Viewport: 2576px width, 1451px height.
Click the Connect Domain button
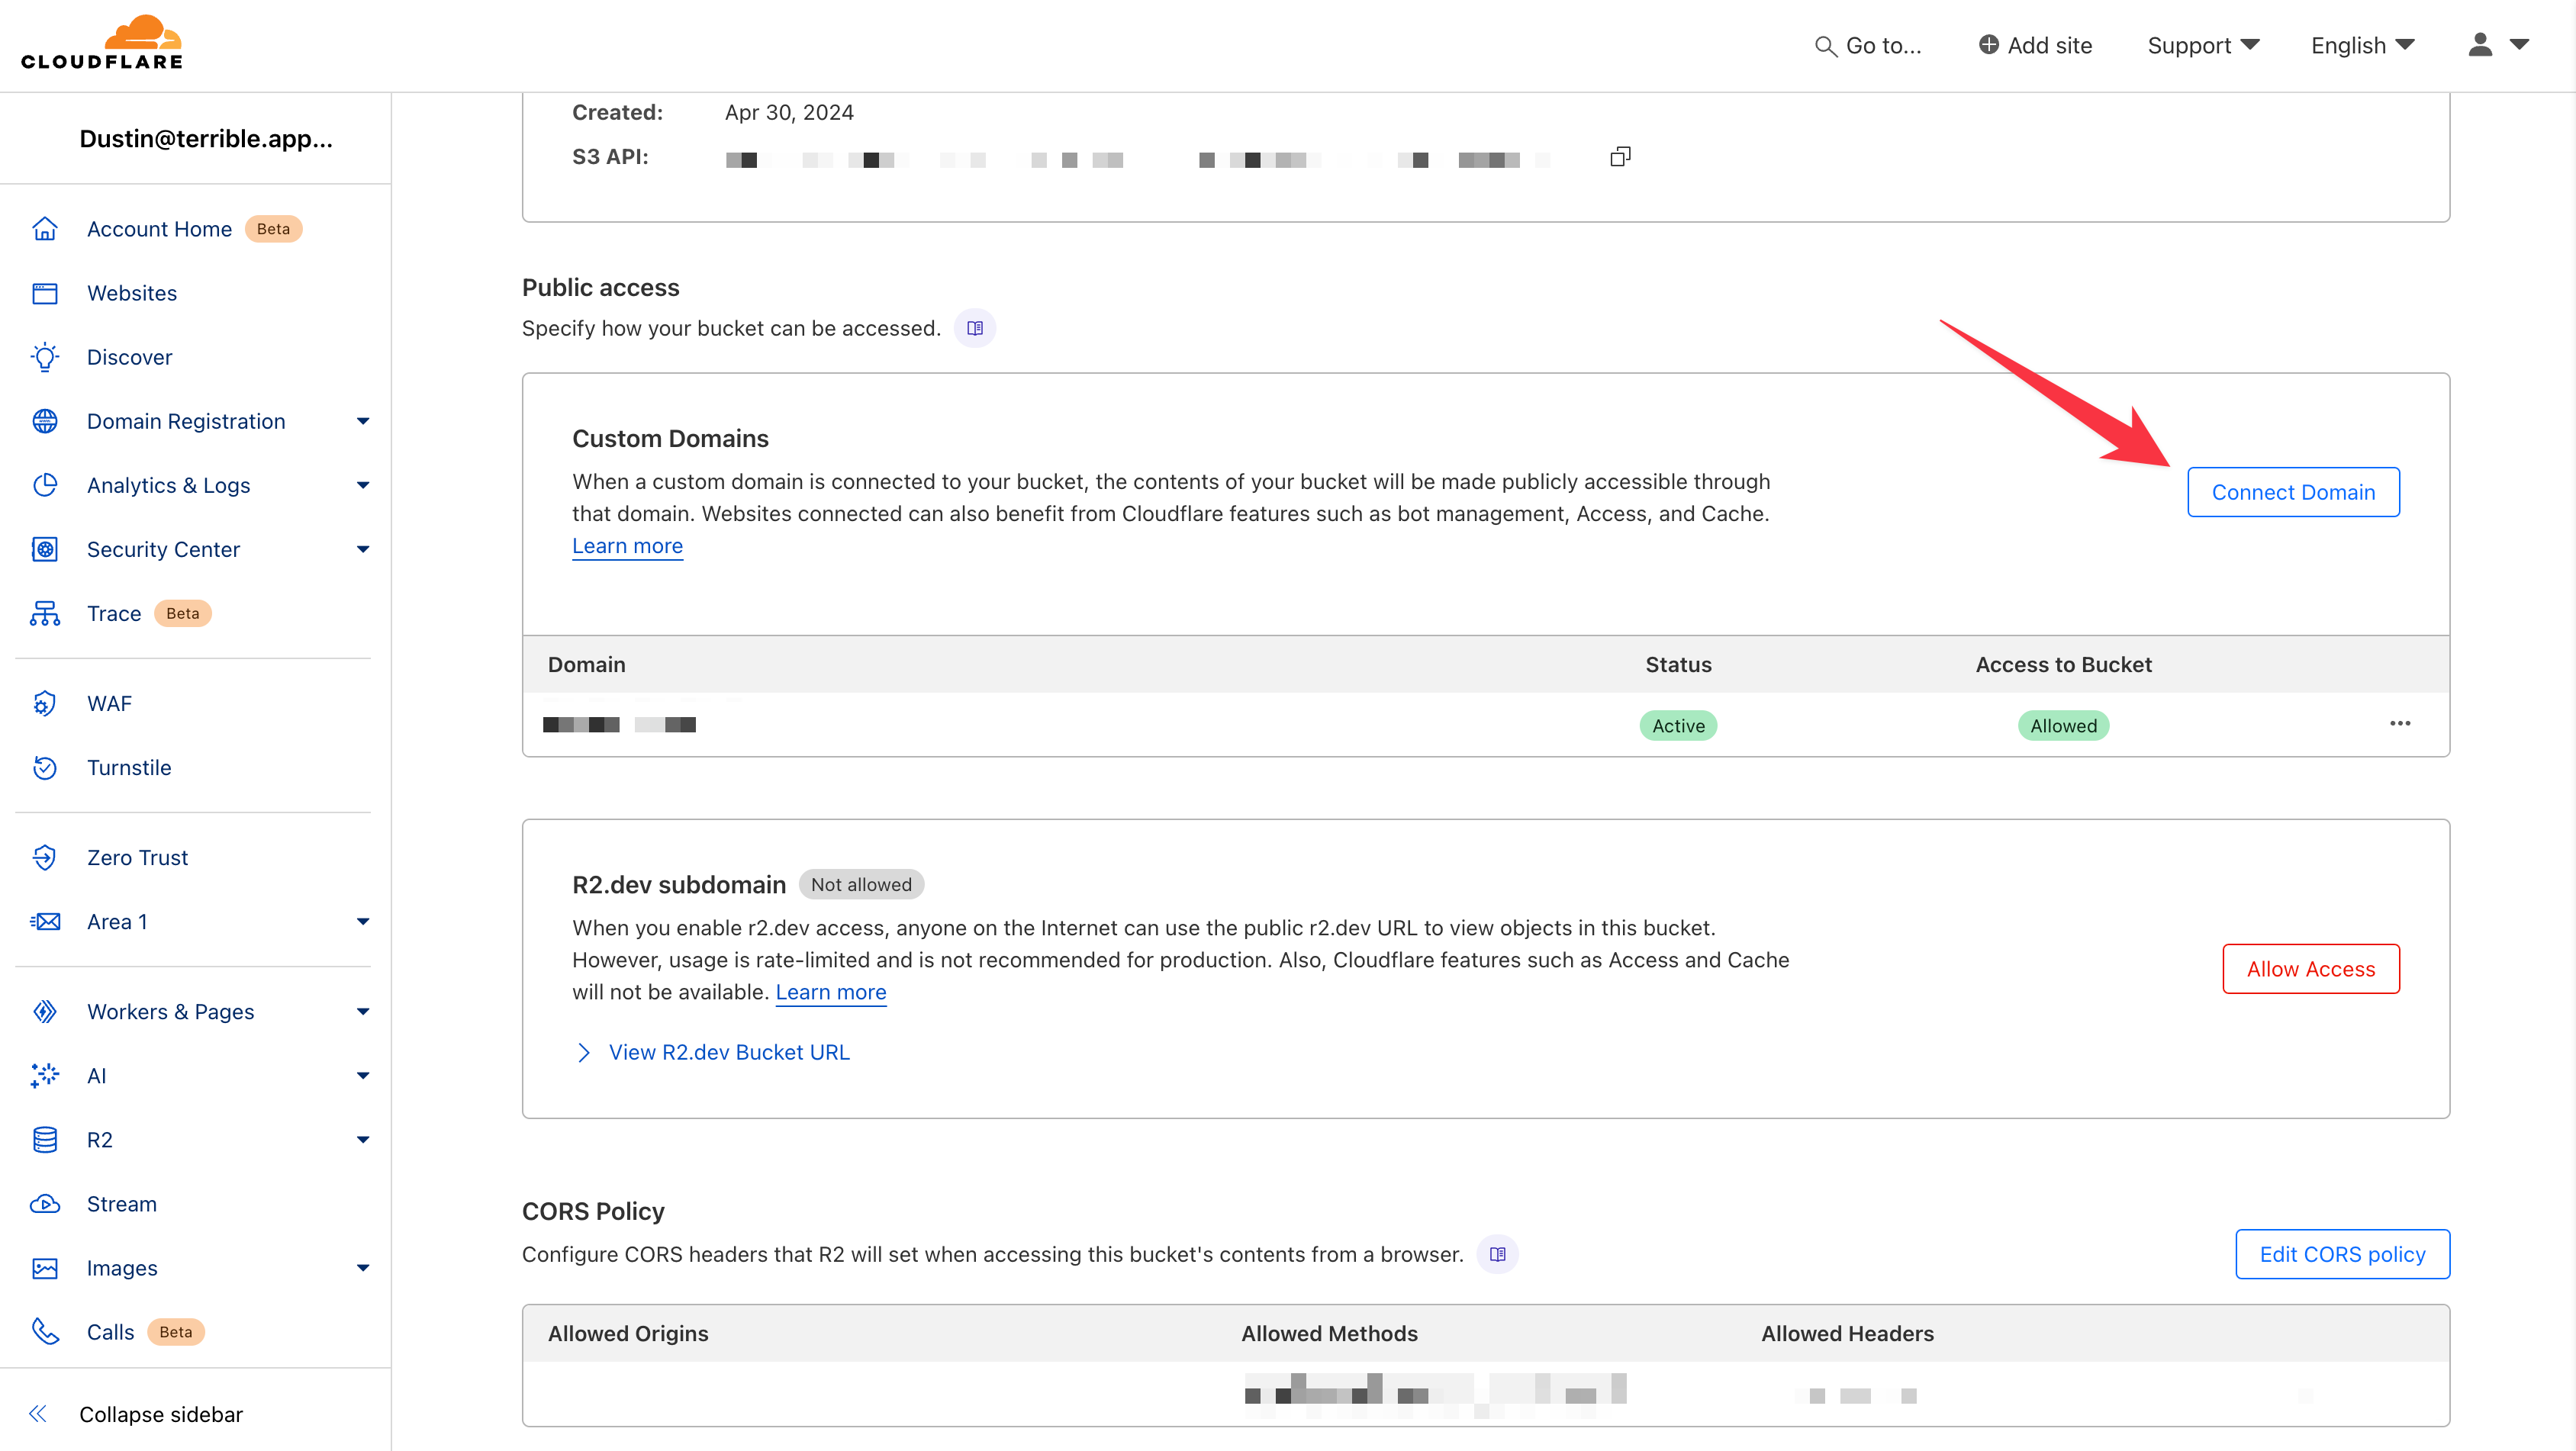(2293, 492)
